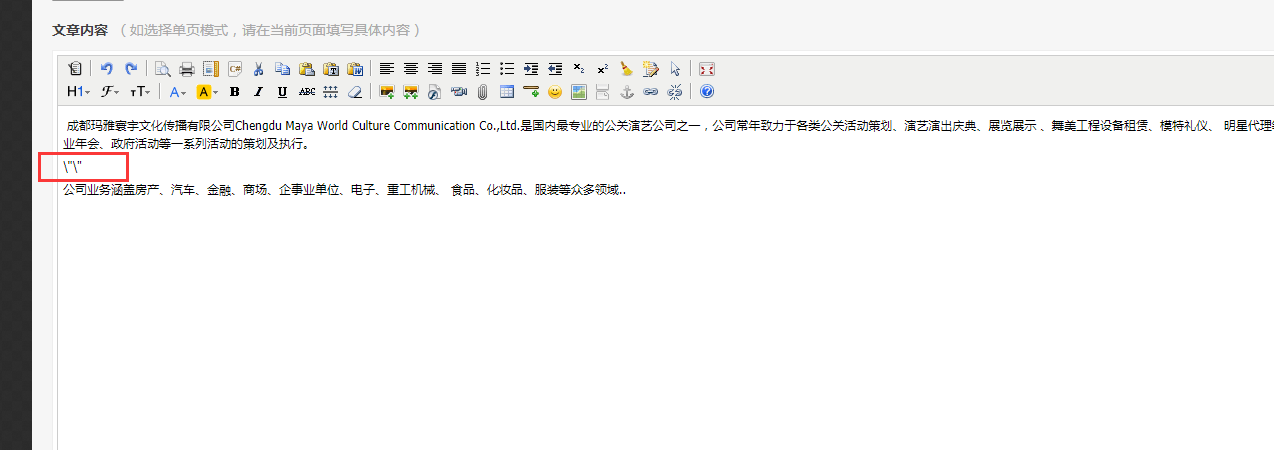
Task: Open the H1 heading dropdown
Action: click(78, 92)
